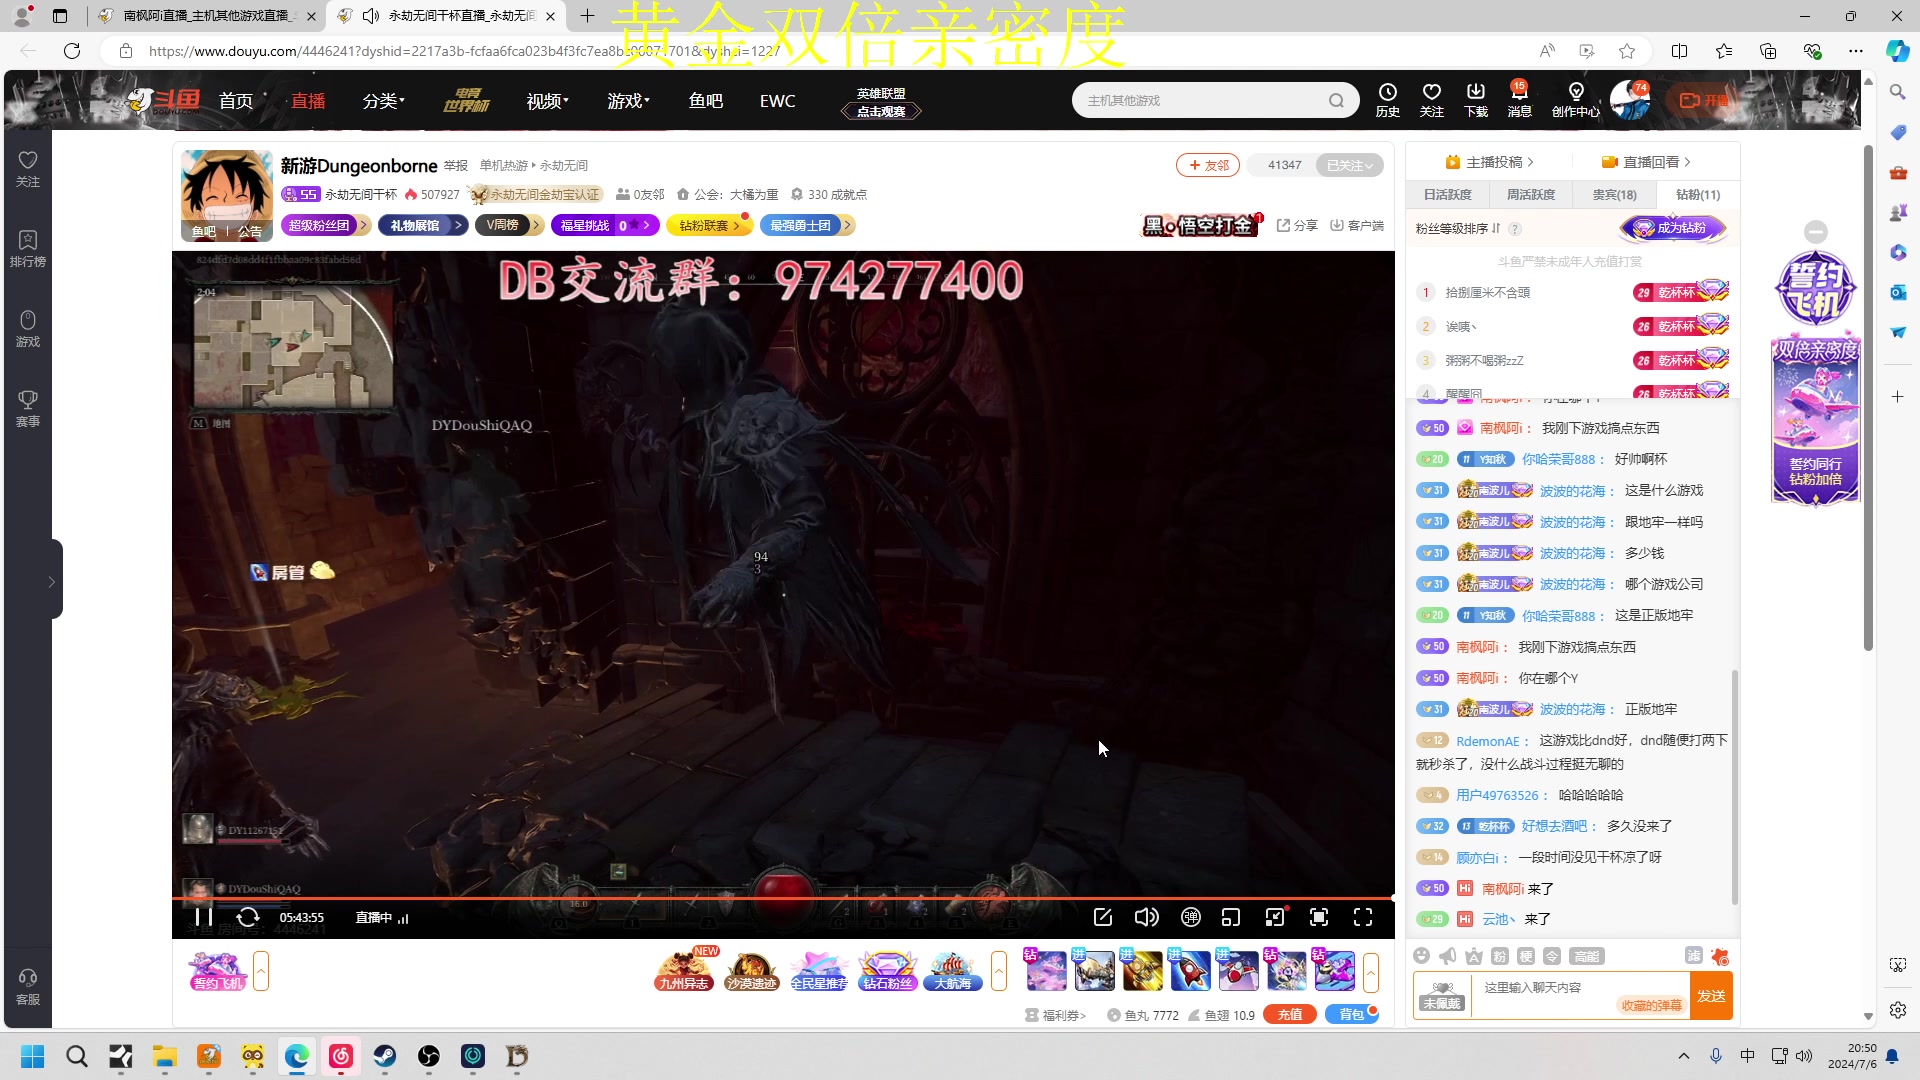Switch to the 贵宾(18) tab
The image size is (1920, 1080).
click(1615, 195)
